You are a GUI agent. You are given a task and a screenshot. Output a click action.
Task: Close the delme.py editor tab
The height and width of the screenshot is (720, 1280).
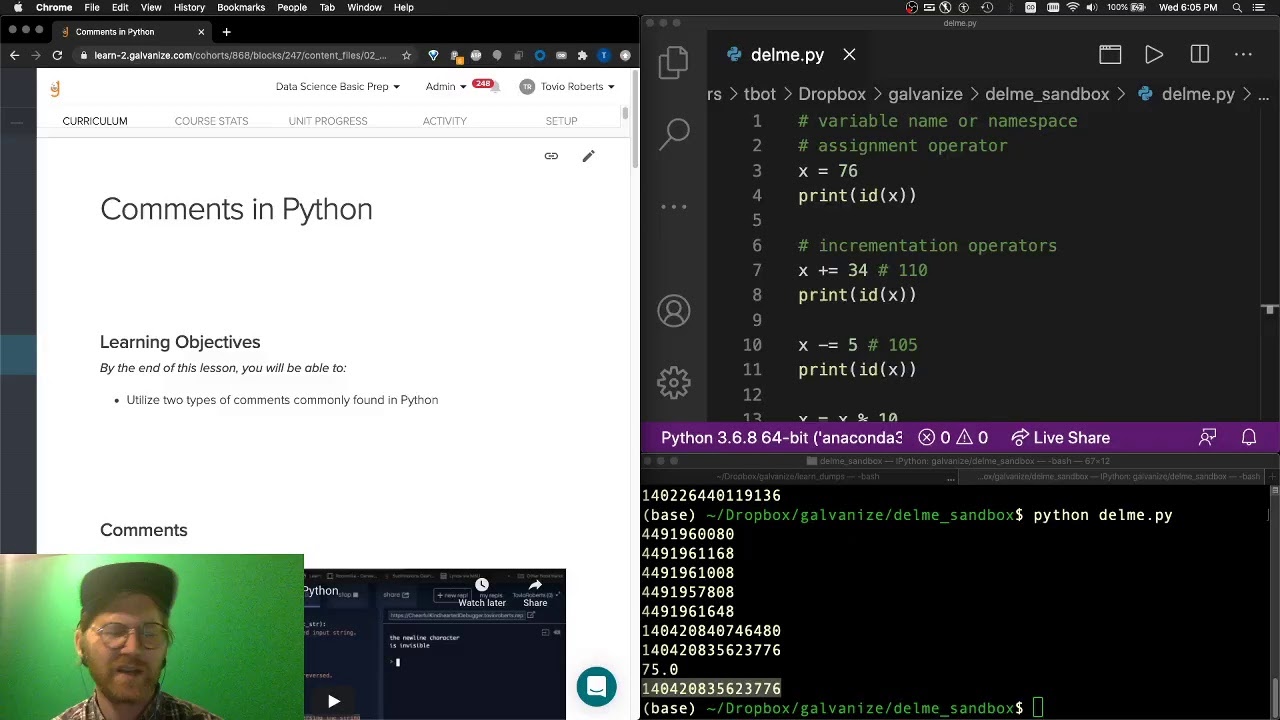coord(849,55)
